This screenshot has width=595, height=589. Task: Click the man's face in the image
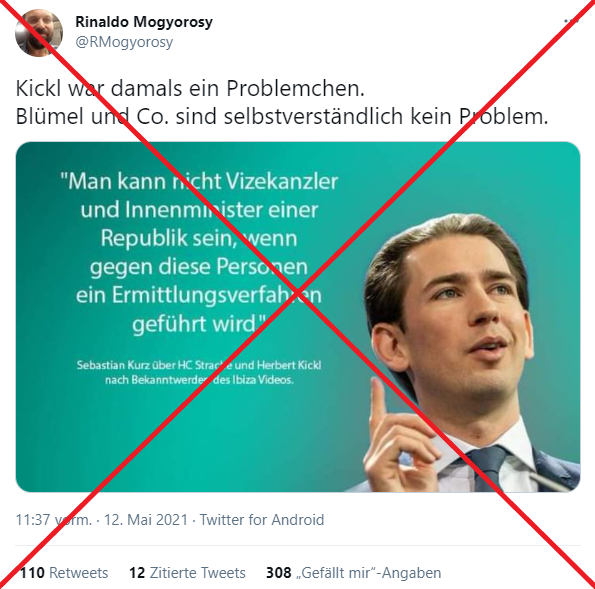point(467,315)
